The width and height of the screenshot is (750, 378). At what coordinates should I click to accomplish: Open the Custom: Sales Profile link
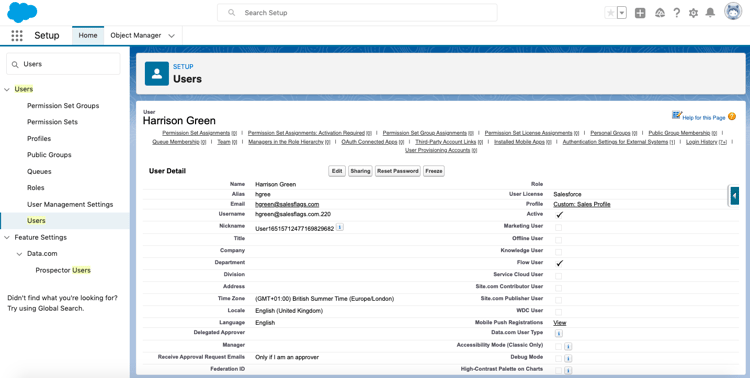(x=582, y=204)
